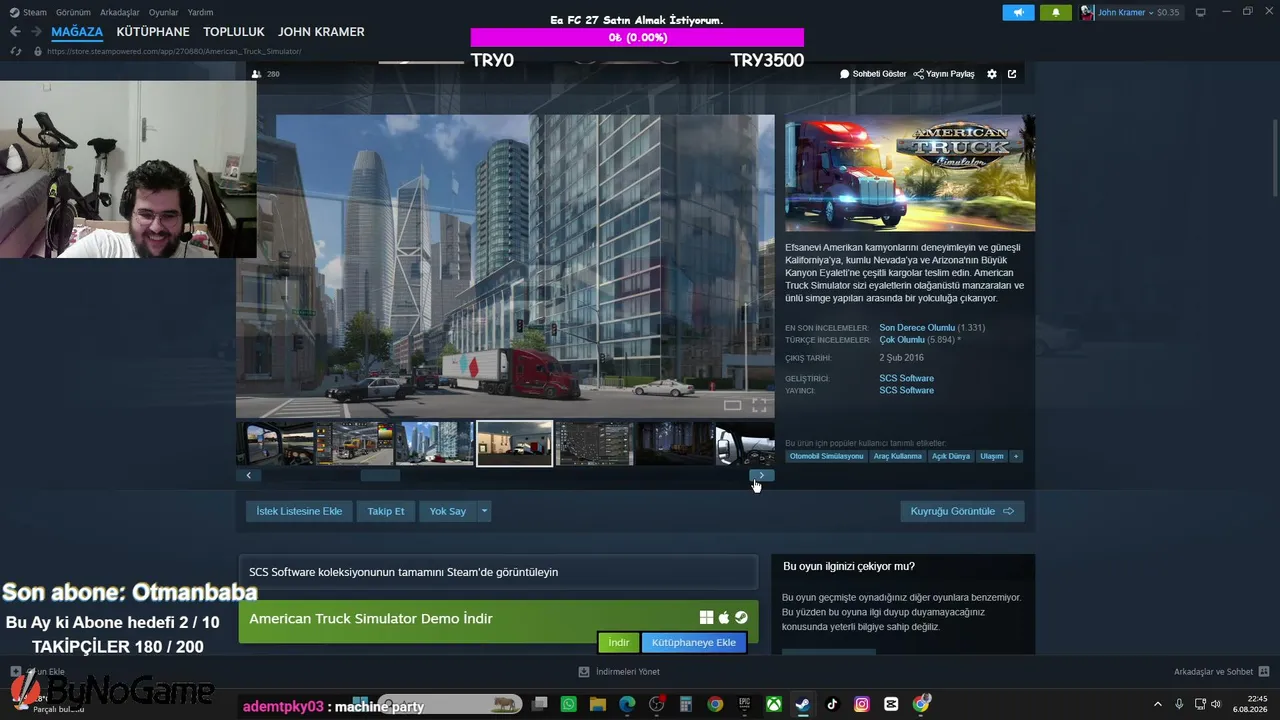Viewport: 1280px width, 720px height.
Task: Switch to the KÜTÜPHANE tab
Action: [x=153, y=32]
